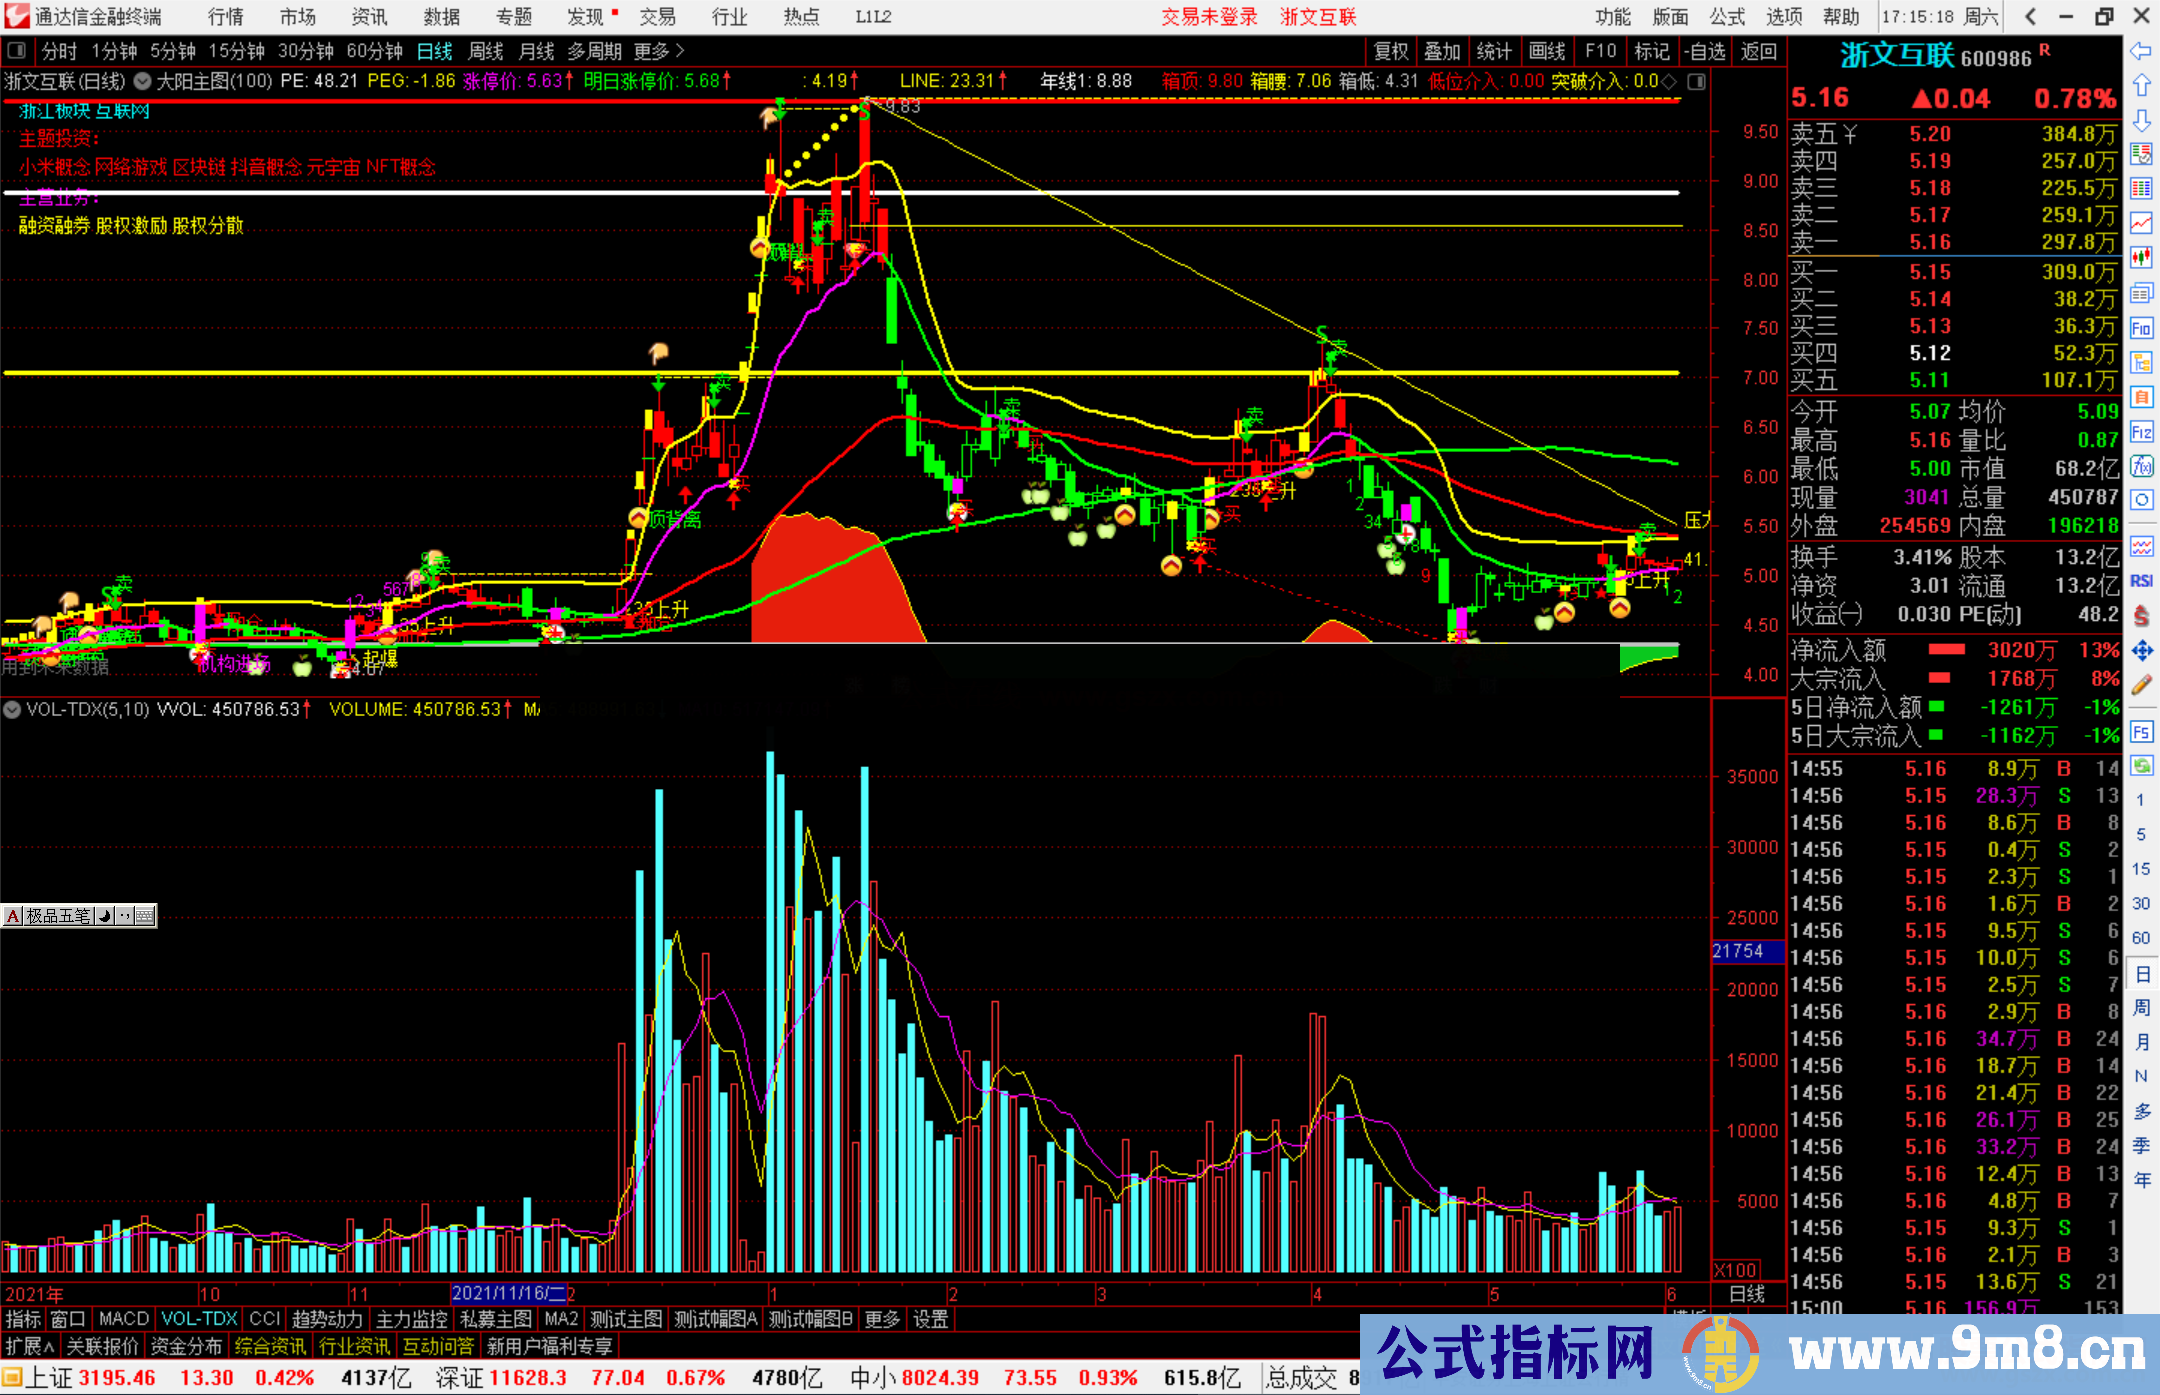Open the formula f(x) sidebar icon

(x=2141, y=466)
